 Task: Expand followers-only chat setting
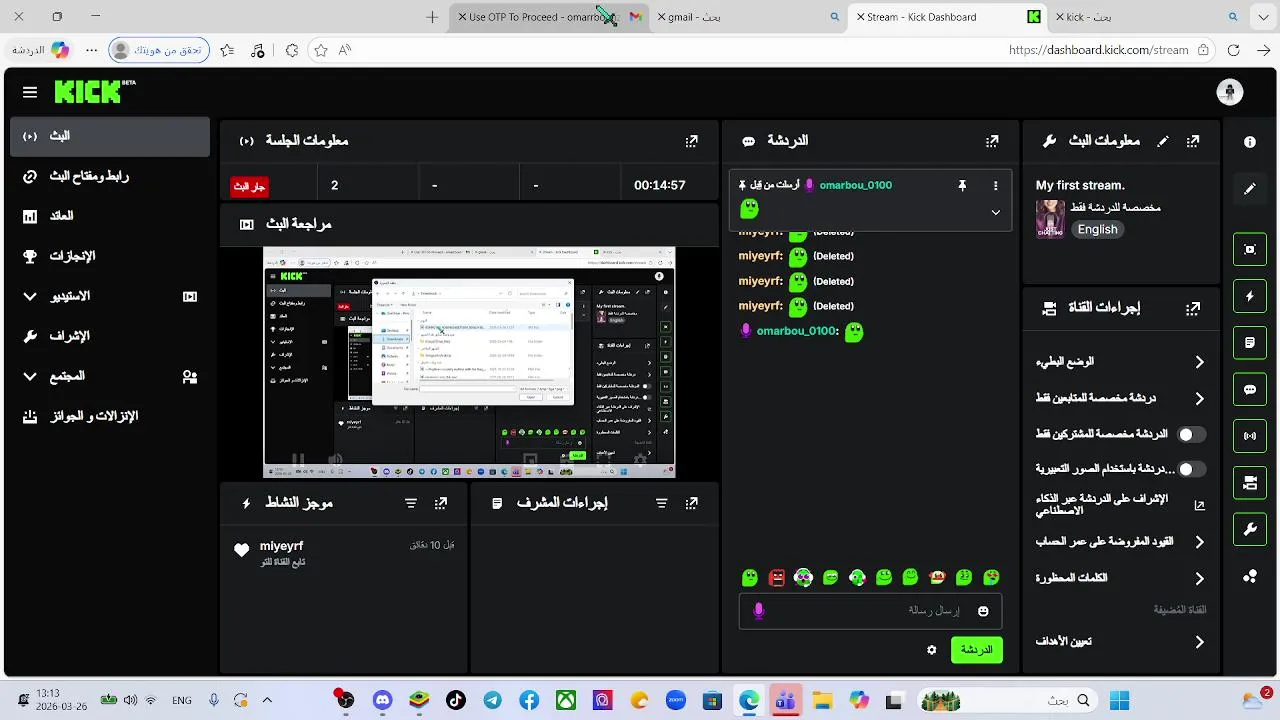point(1199,398)
